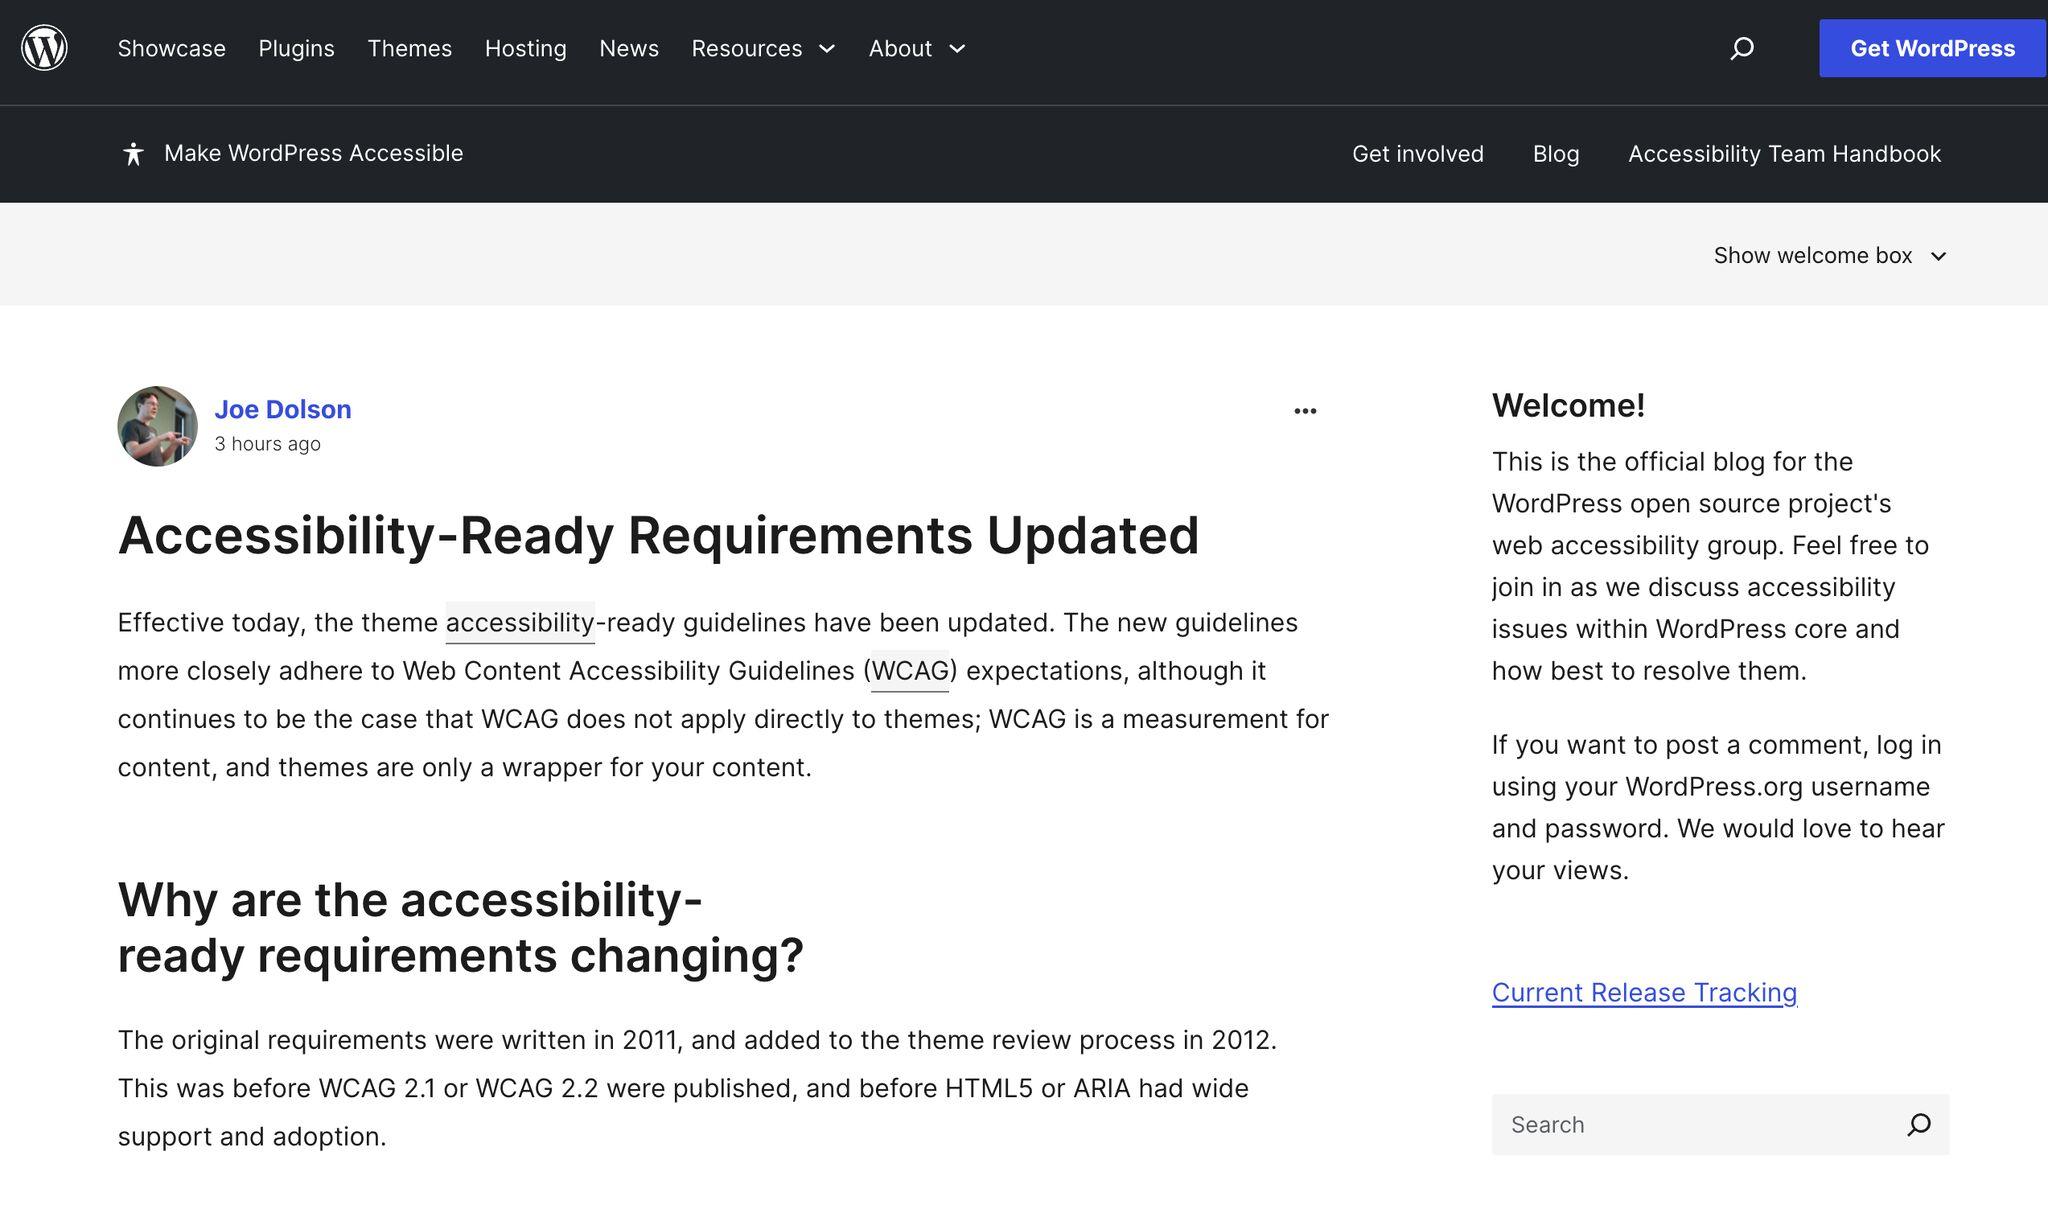Click the accessibility figure icon
Image resolution: width=2048 pixels, height=1205 pixels.
point(133,154)
